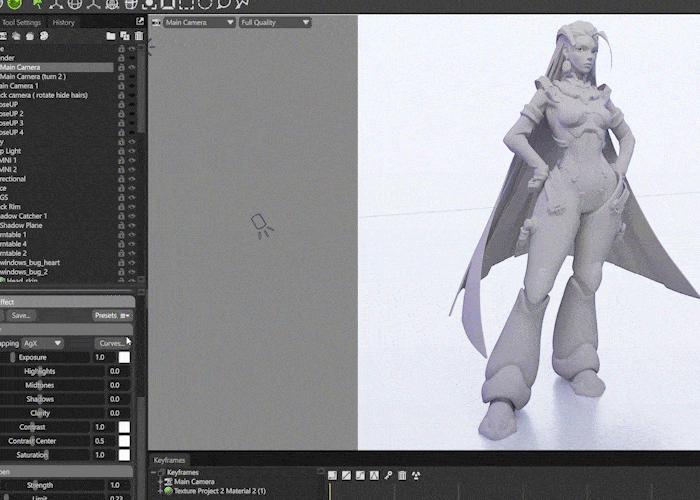The image size is (700, 500).
Task: Select the Main Camera (turn 2) row
Action: pos(56,77)
